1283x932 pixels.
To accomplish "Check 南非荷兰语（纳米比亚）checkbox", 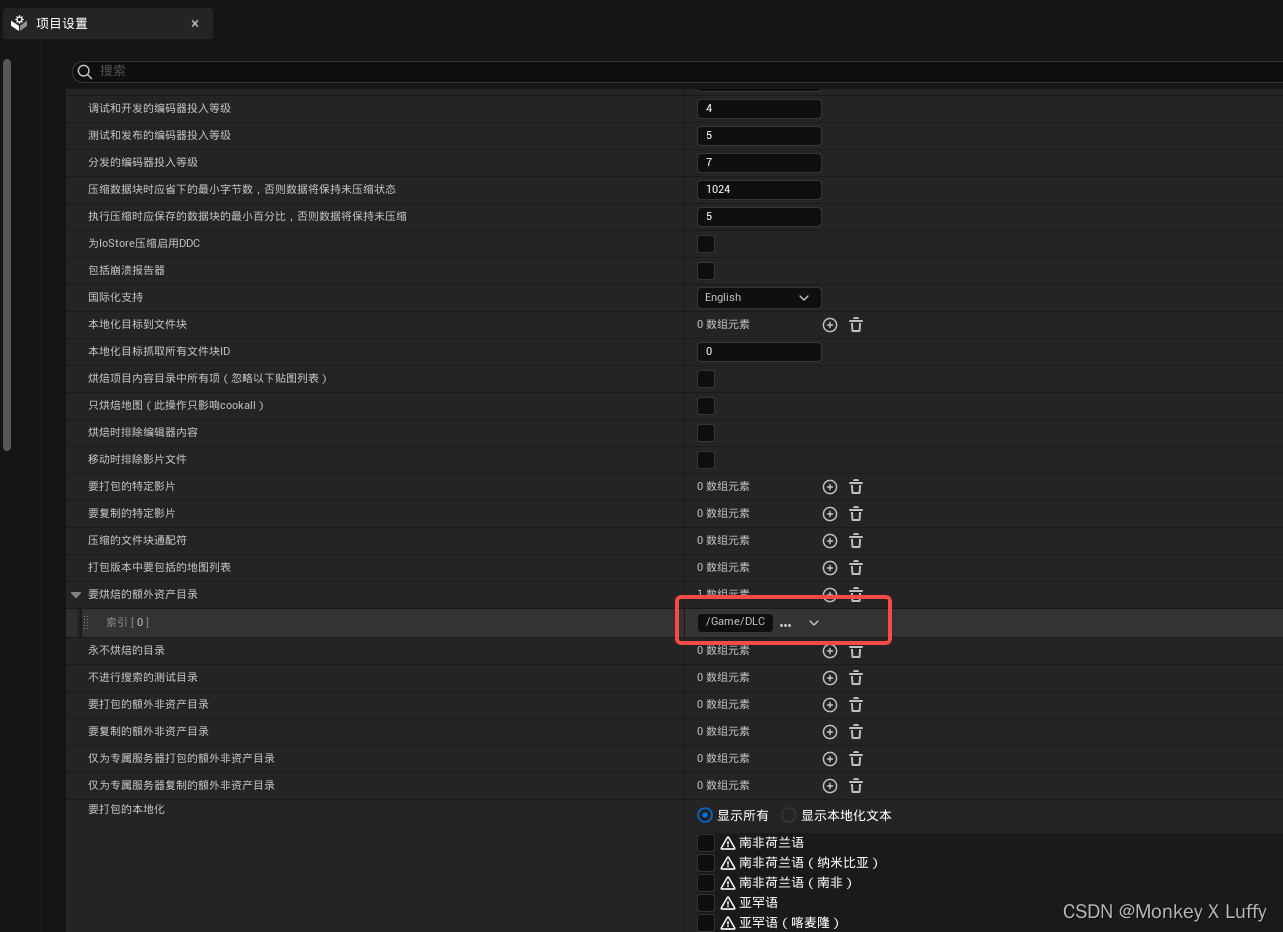I will coord(706,863).
